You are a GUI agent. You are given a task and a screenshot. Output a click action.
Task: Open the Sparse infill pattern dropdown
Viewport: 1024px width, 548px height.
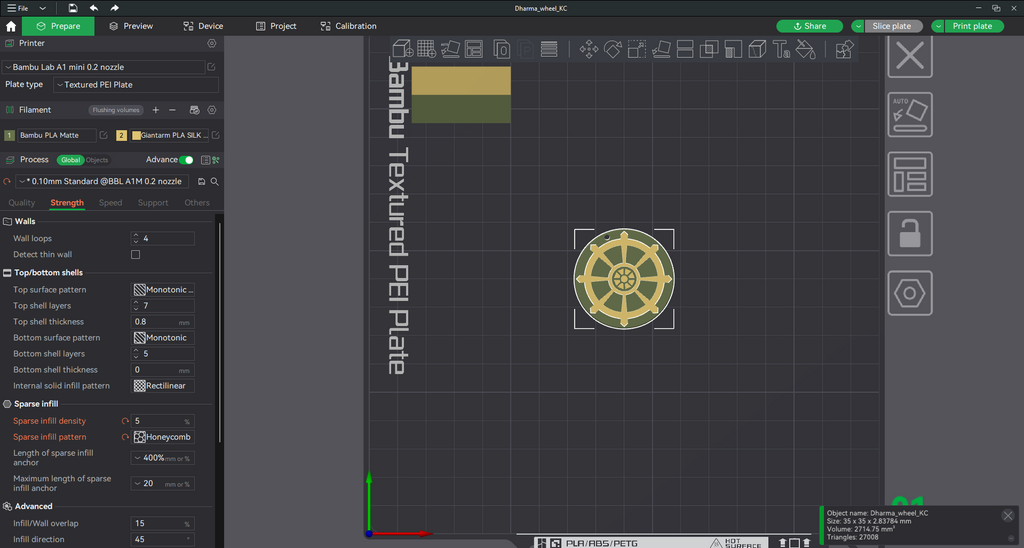click(x=163, y=437)
